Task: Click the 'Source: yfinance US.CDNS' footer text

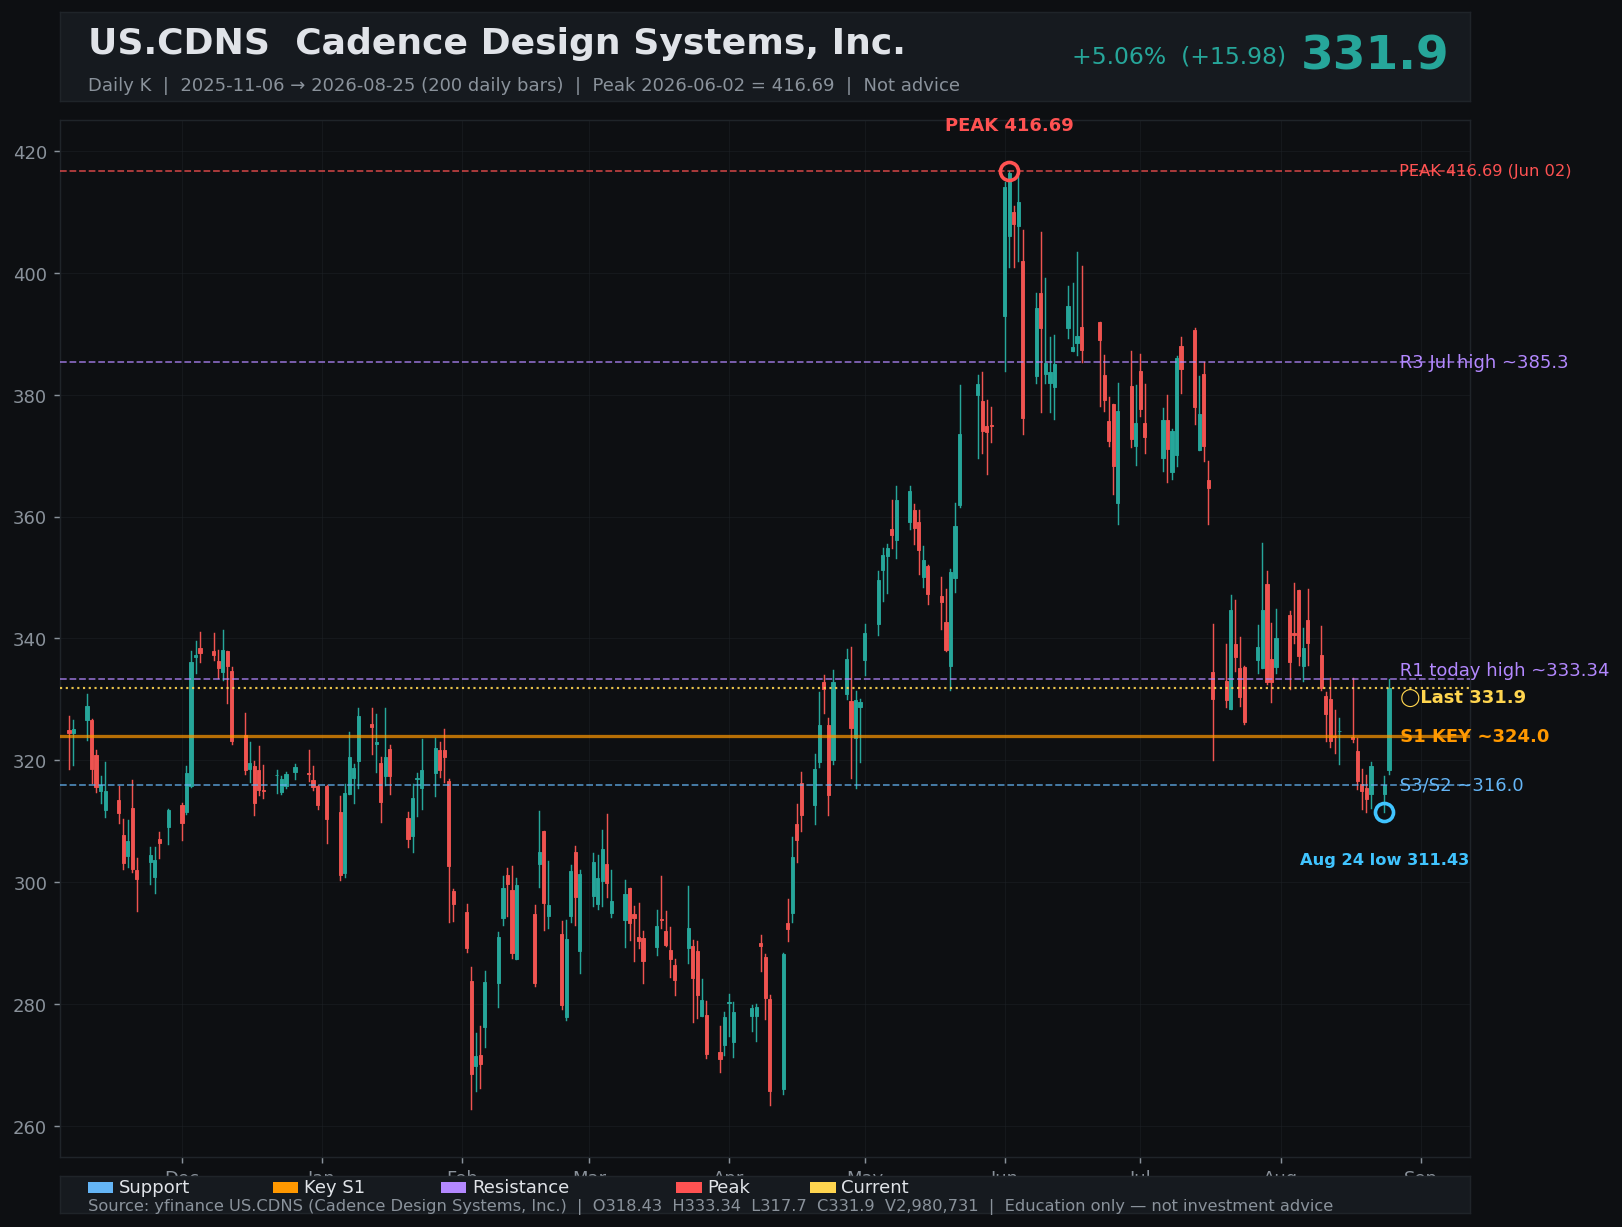Action: (710, 1206)
